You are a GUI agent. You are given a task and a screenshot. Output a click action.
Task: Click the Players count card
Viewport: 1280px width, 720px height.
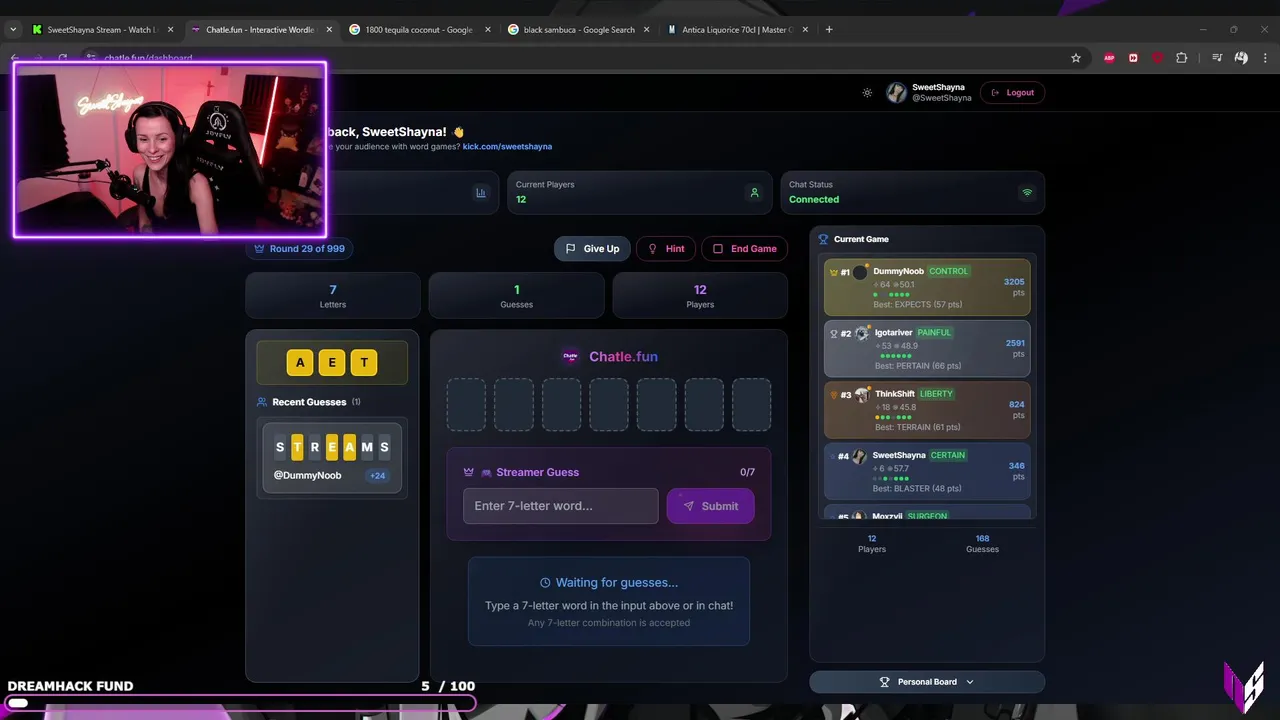click(x=700, y=296)
